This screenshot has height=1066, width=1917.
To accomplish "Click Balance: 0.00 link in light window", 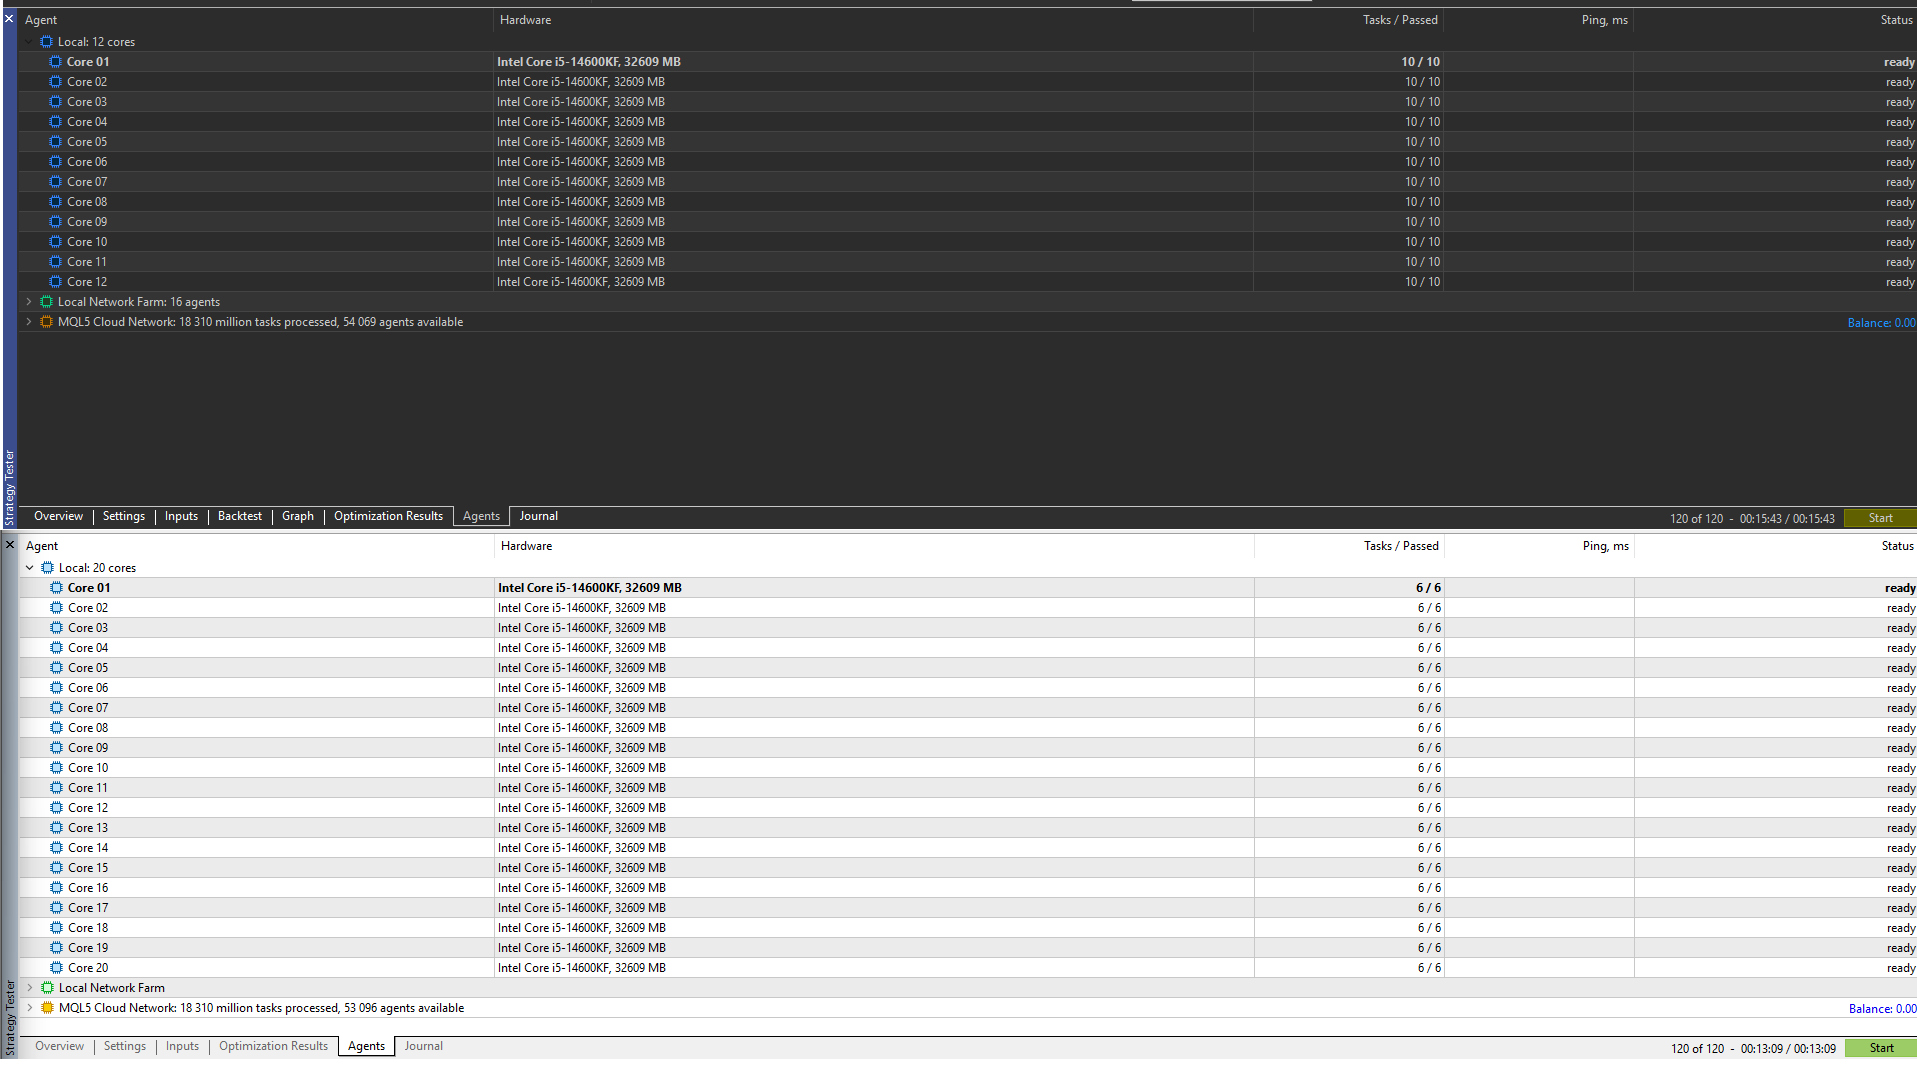I will [x=1882, y=1009].
